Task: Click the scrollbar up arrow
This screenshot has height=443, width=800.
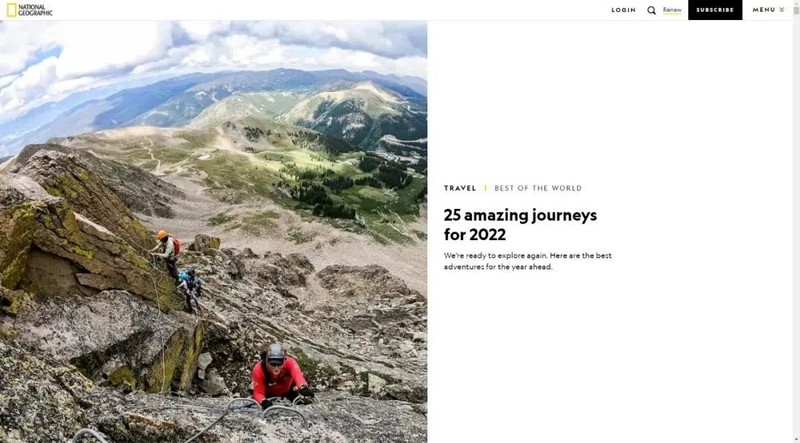Action: [796, 3]
